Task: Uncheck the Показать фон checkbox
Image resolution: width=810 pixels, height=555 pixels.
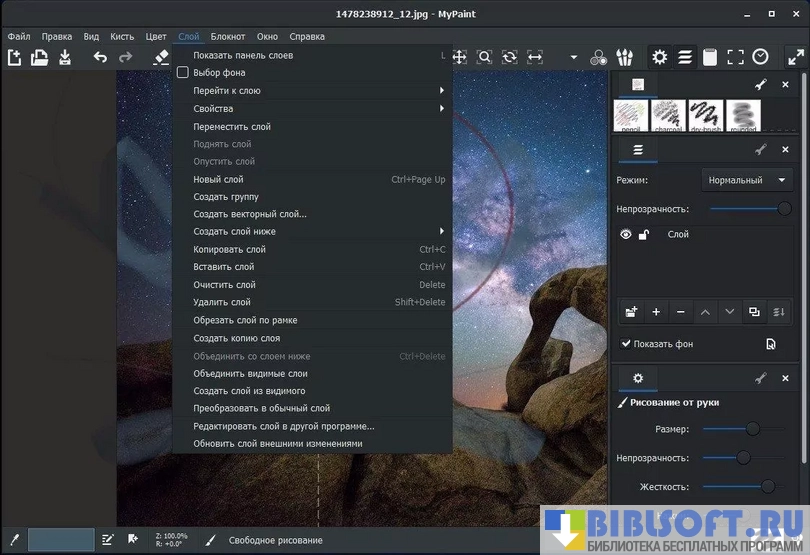Action: pyautogui.click(x=626, y=344)
